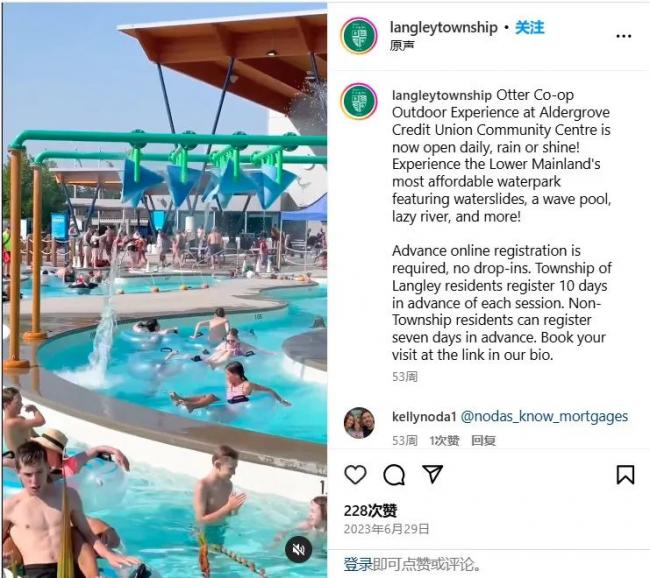
Task: View the comment's 1次赞 likes
Action: [x=444, y=440]
